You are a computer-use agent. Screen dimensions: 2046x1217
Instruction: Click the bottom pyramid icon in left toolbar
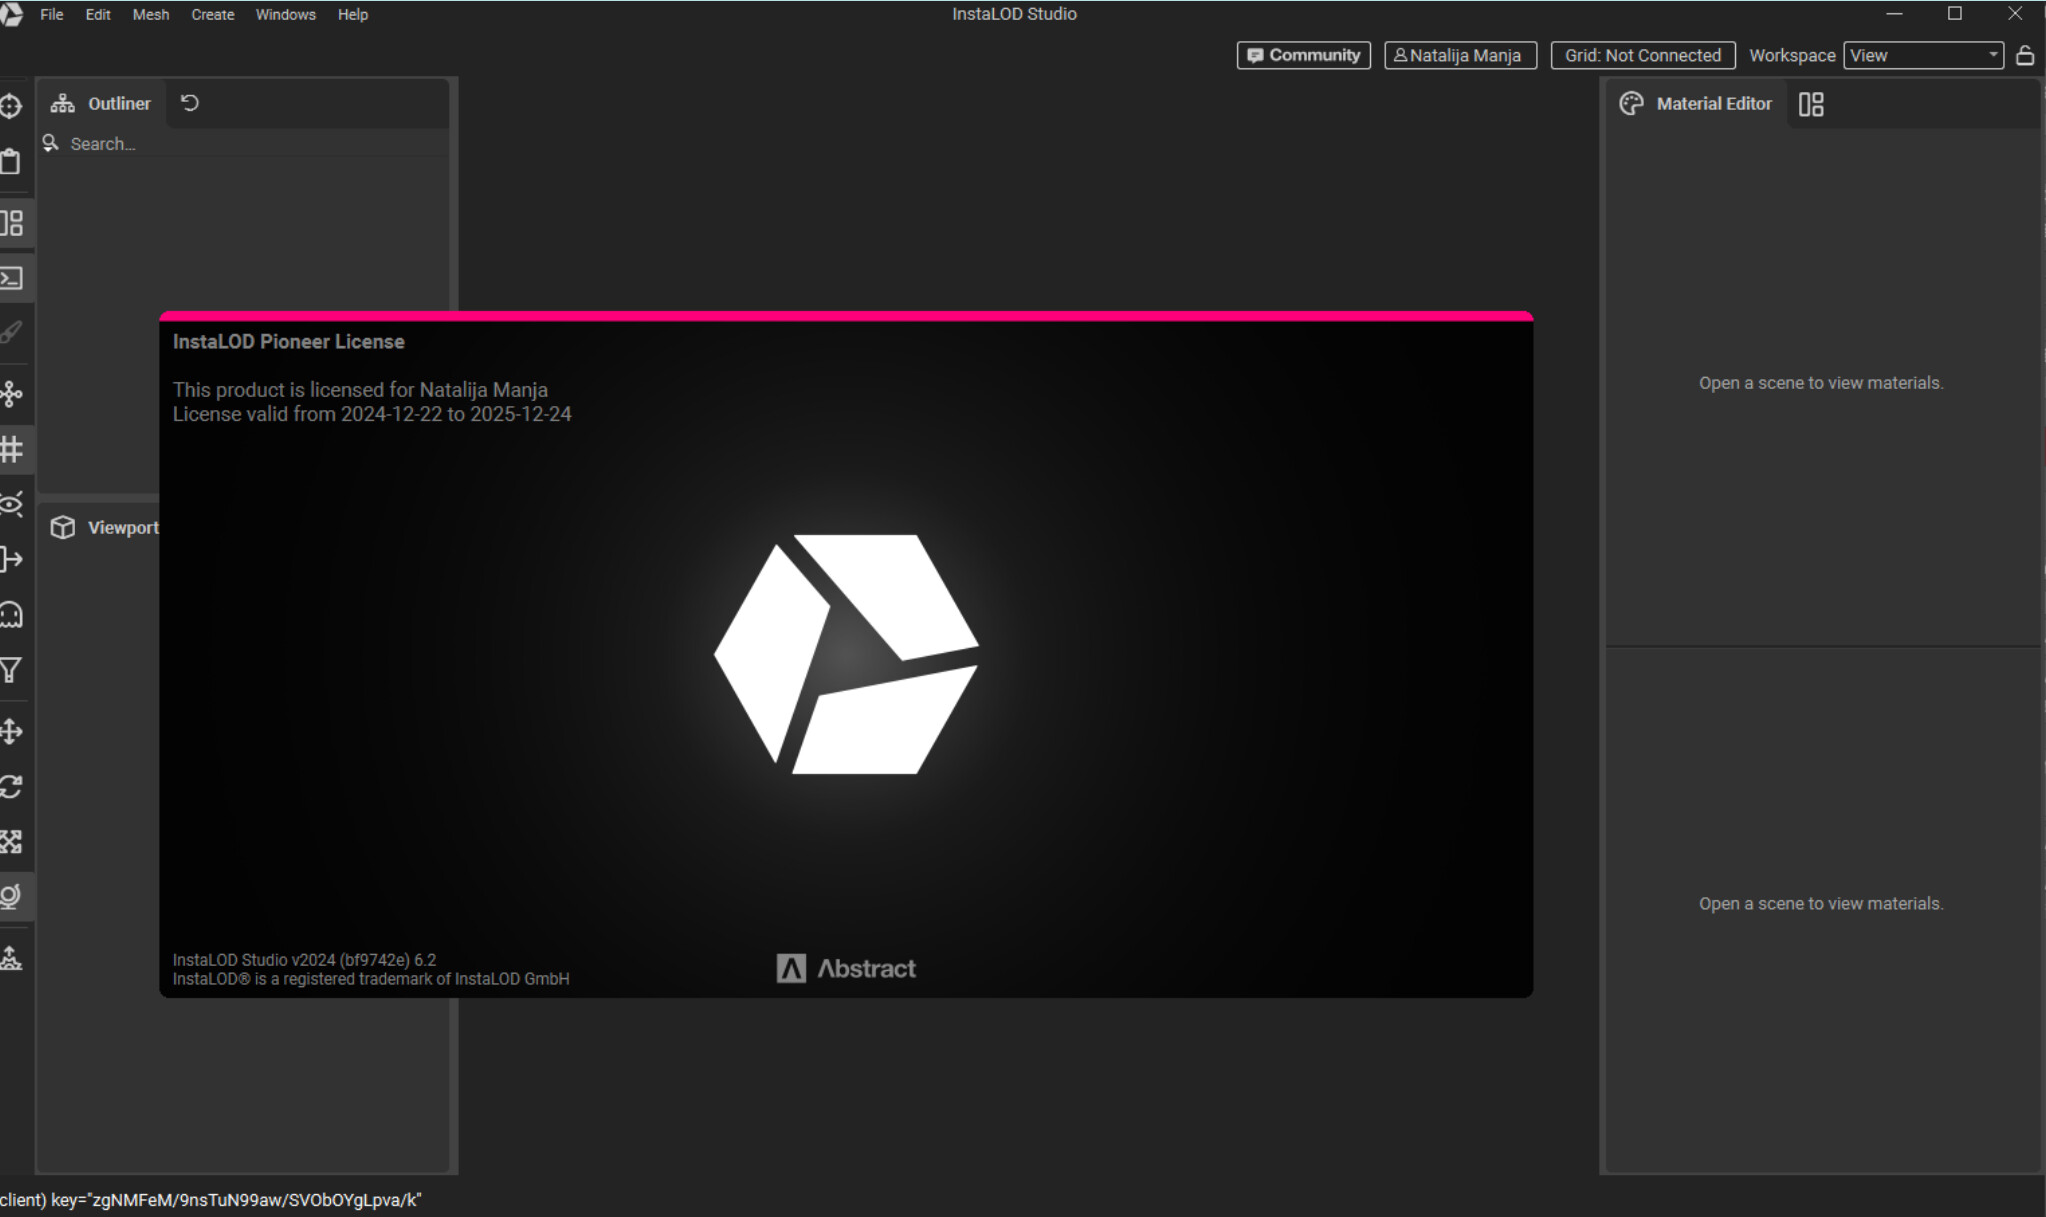coord(11,958)
